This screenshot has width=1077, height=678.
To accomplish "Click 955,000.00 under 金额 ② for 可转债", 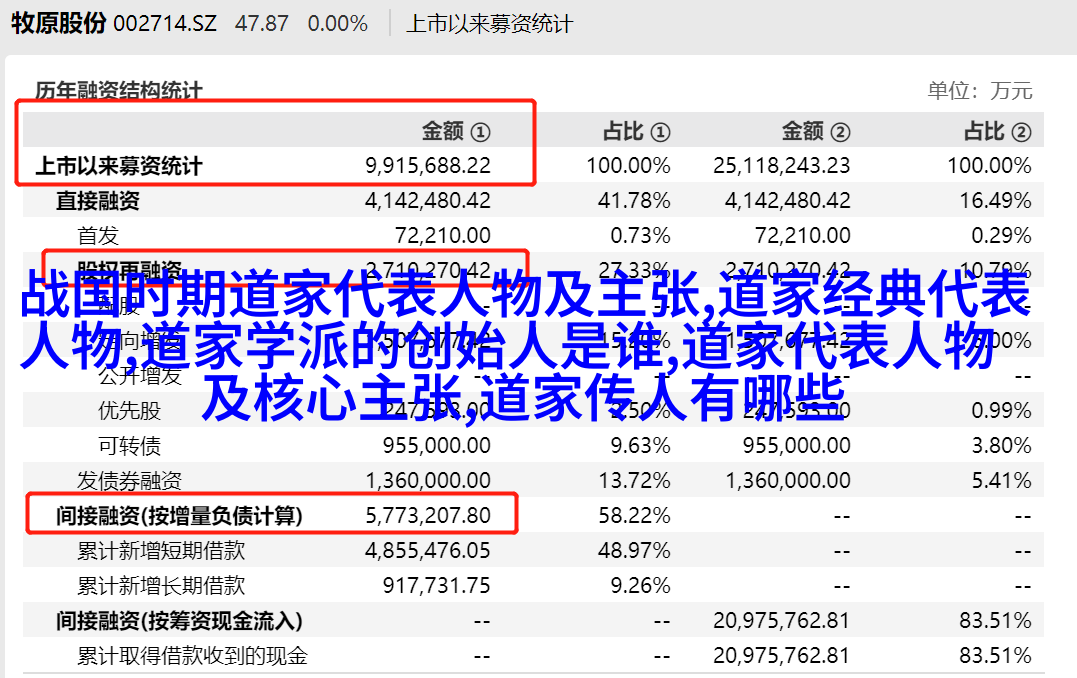I will (x=797, y=446).
